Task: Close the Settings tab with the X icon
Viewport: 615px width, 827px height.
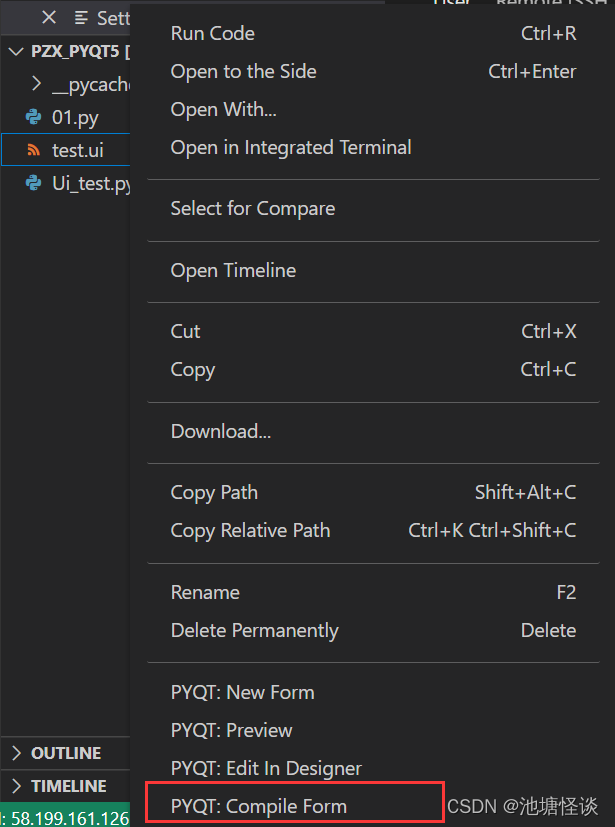Action: click(49, 18)
